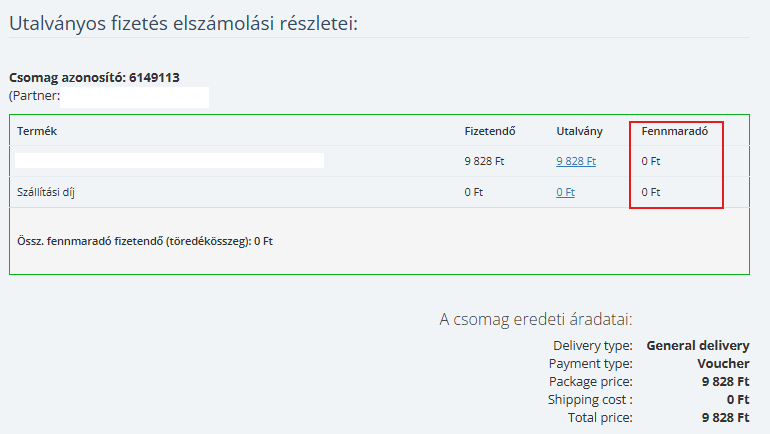
Task: Click the redacted product name cell
Action: (x=169, y=161)
